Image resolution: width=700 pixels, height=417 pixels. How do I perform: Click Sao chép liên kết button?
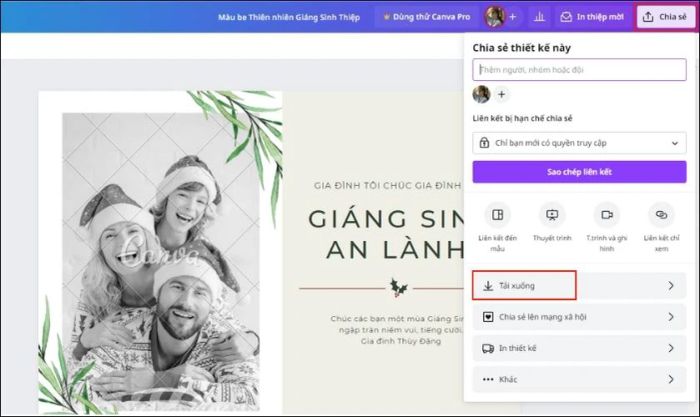[579, 172]
